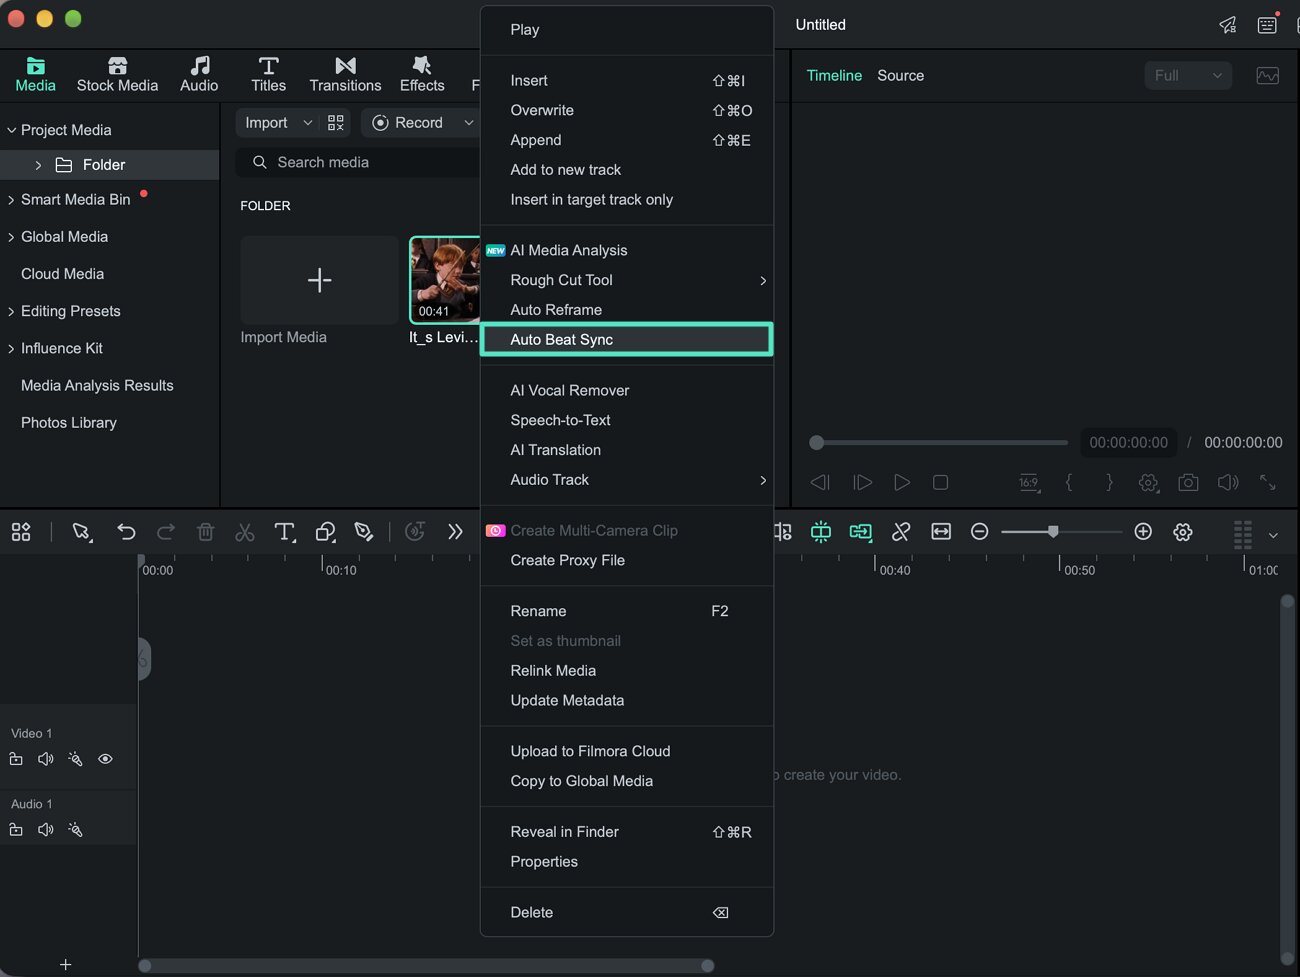Image resolution: width=1300 pixels, height=977 pixels.
Task: Mute the Audio 1 track
Action: 46,830
